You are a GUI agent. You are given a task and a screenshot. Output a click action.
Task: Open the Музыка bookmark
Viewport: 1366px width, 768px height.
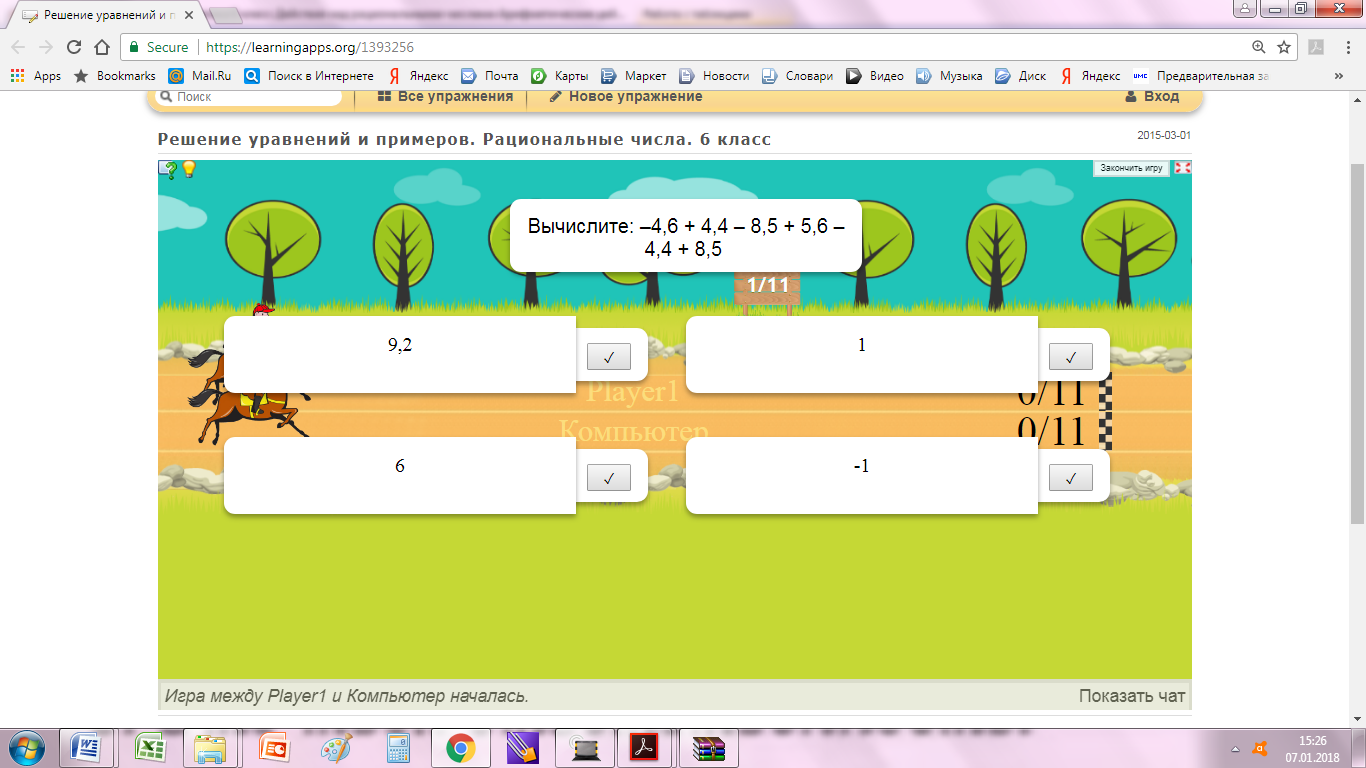click(949, 76)
